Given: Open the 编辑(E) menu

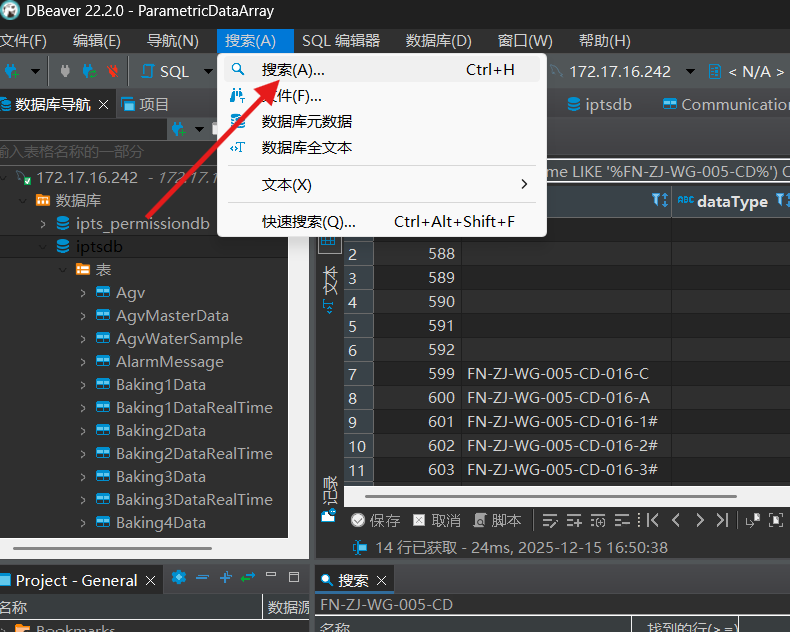Looking at the screenshot, I should pos(96,41).
